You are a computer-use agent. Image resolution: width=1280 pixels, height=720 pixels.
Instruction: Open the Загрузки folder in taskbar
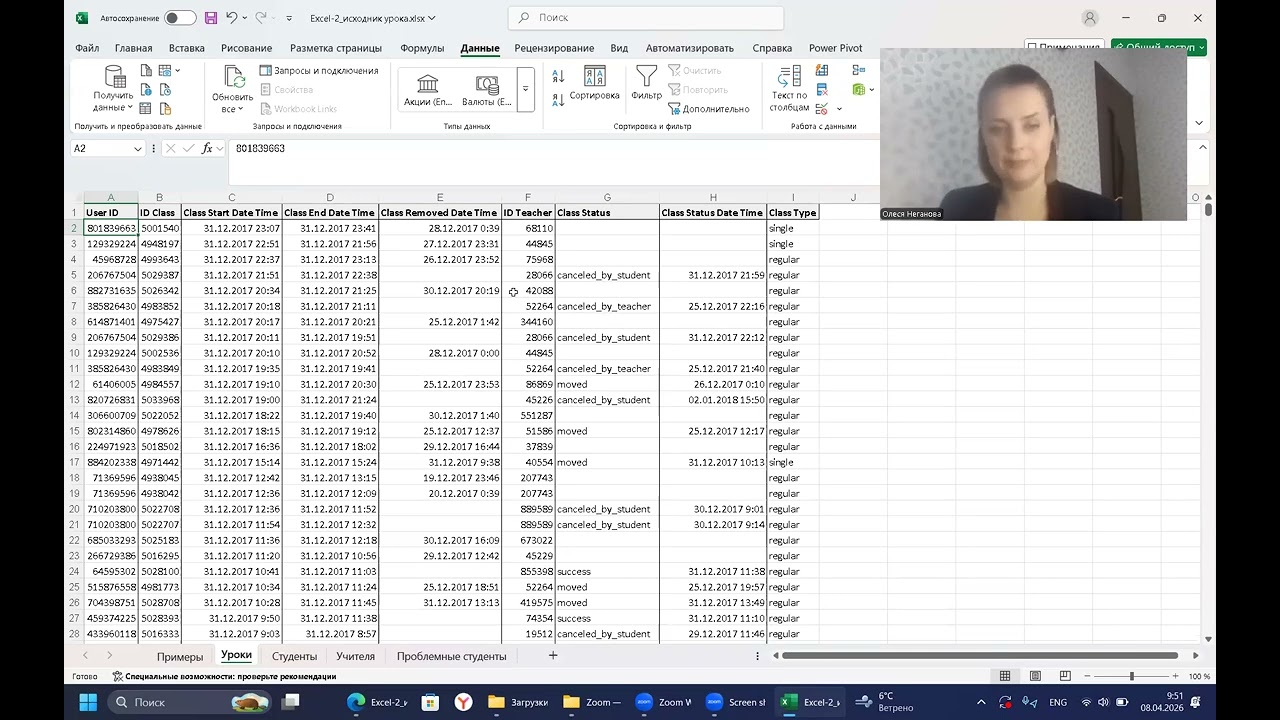(x=518, y=702)
